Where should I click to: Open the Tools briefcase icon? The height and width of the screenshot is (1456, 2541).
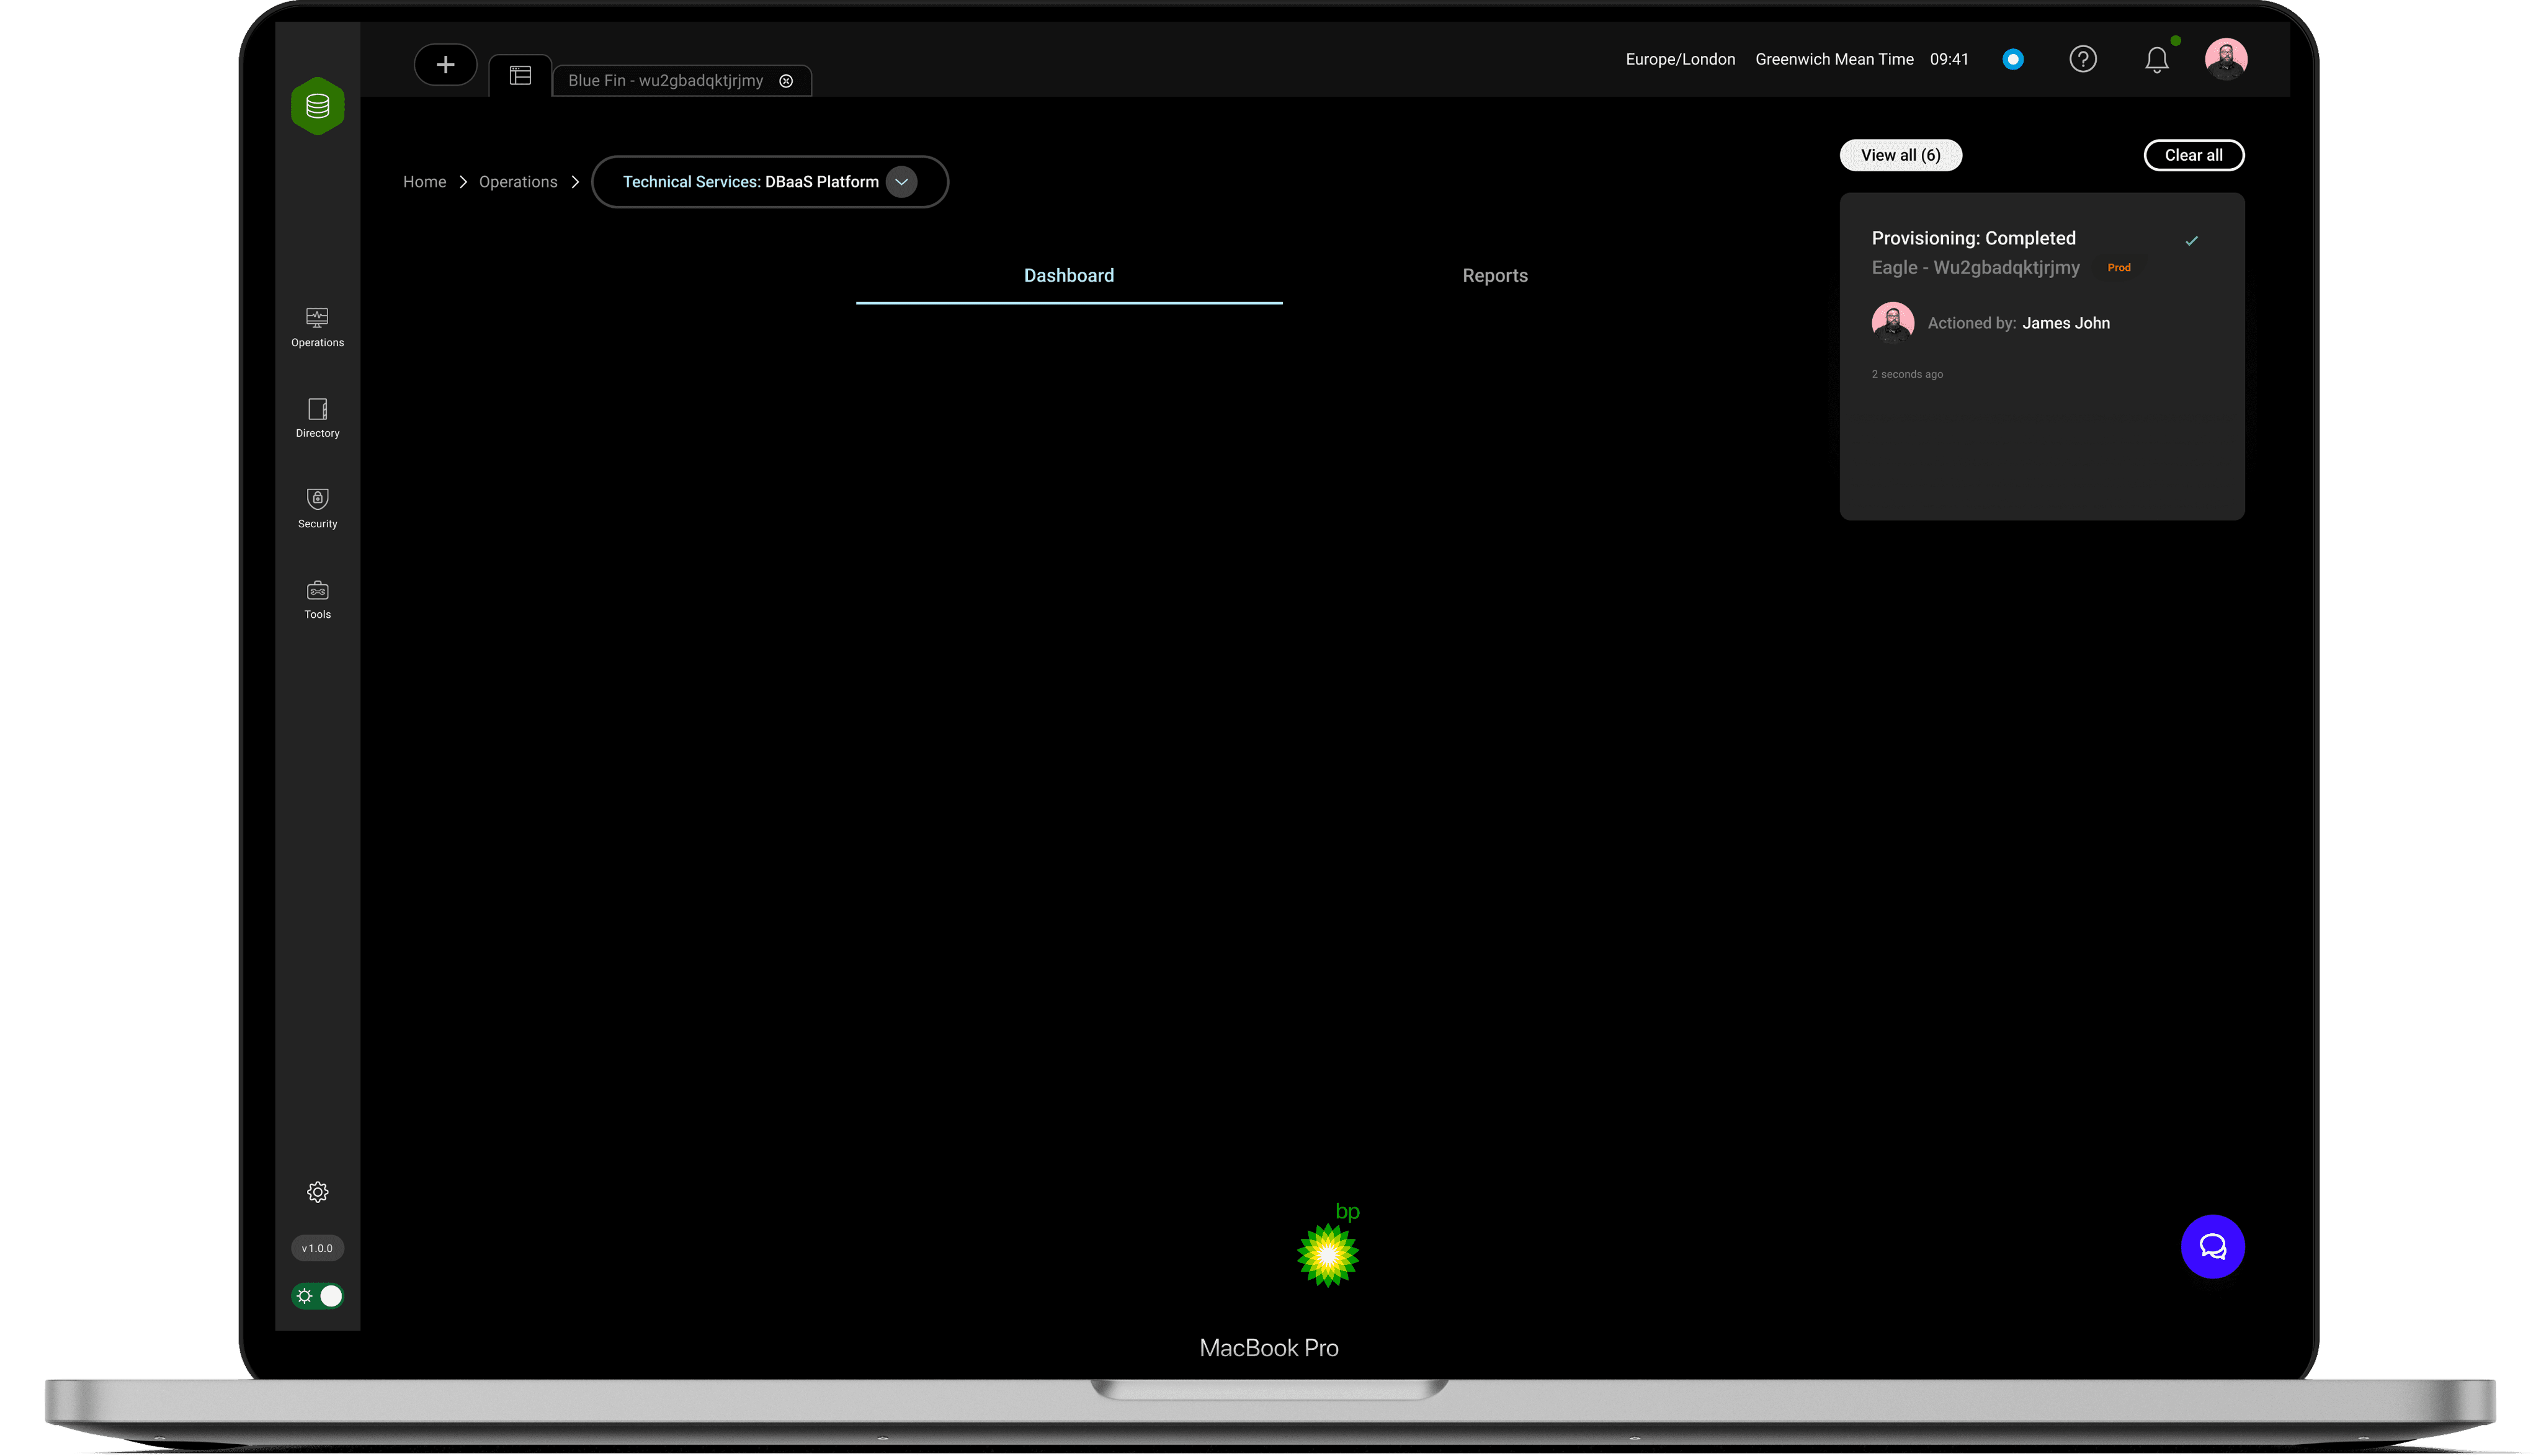pyautogui.click(x=317, y=598)
